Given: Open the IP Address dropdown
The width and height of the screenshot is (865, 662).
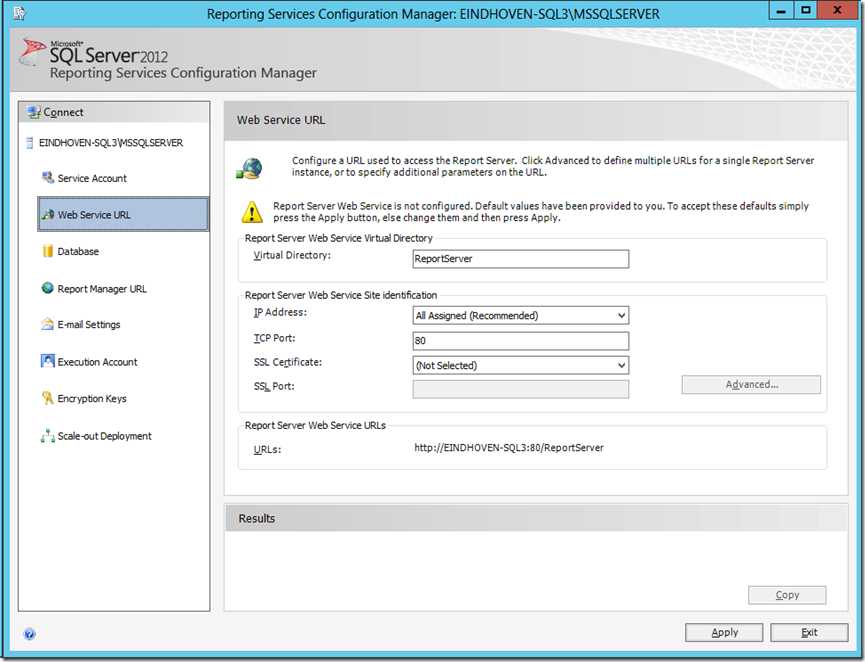Looking at the screenshot, I should pyautogui.click(x=521, y=316).
